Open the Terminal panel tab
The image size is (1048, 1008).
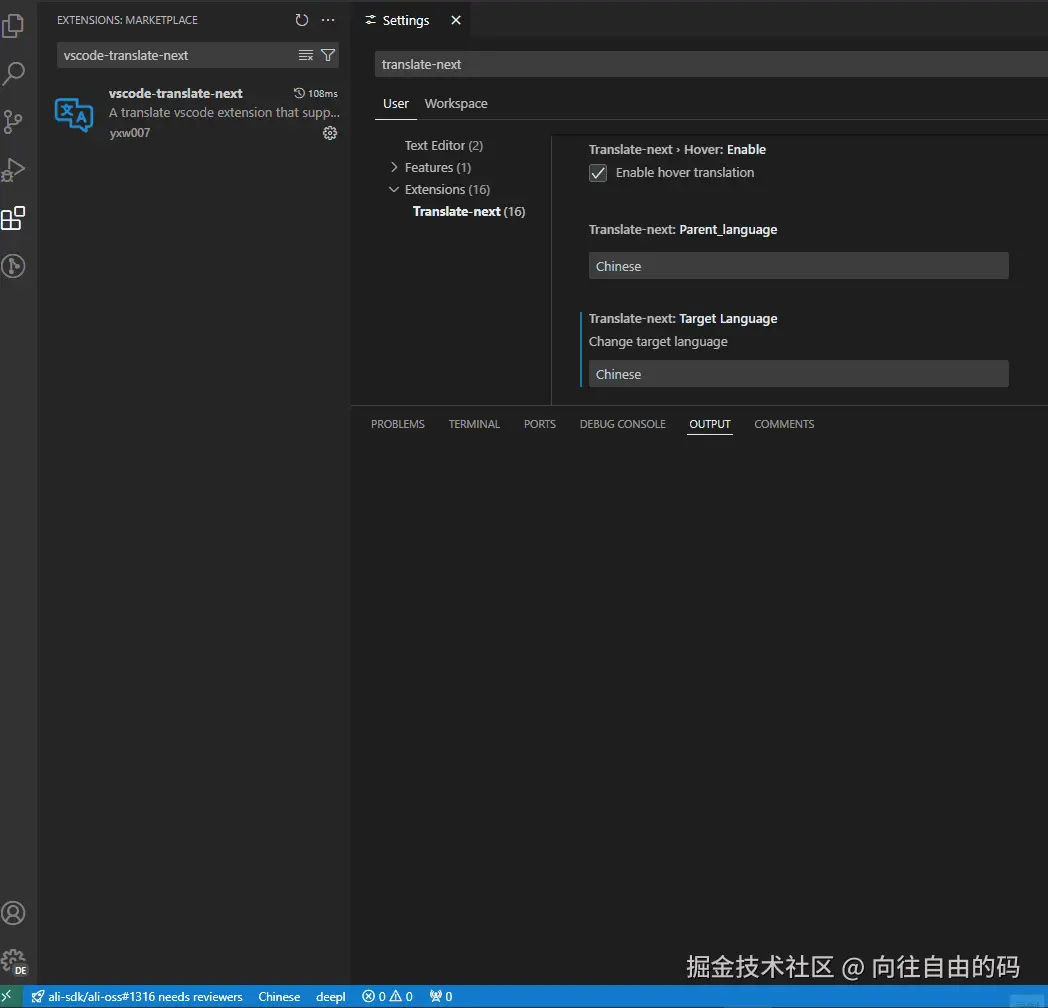(474, 424)
